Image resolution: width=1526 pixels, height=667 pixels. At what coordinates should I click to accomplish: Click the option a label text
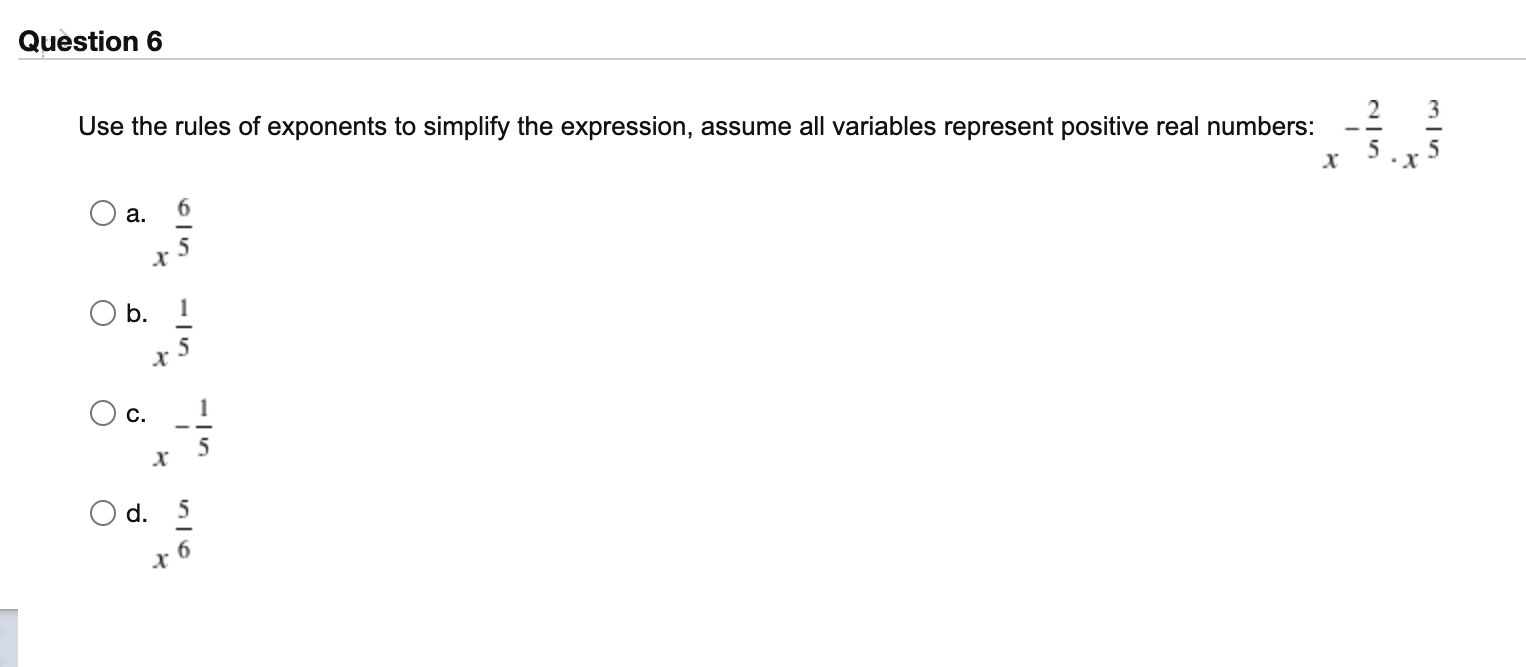tap(138, 212)
